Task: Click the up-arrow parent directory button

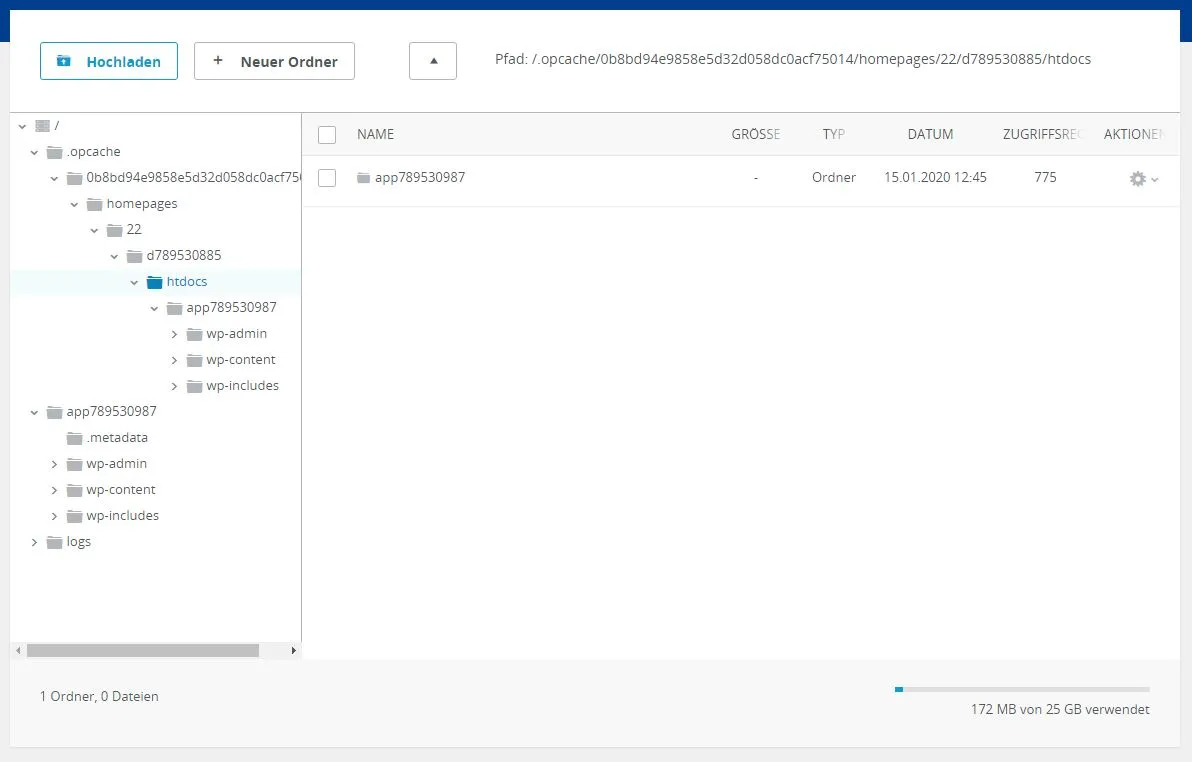Action: 433,61
